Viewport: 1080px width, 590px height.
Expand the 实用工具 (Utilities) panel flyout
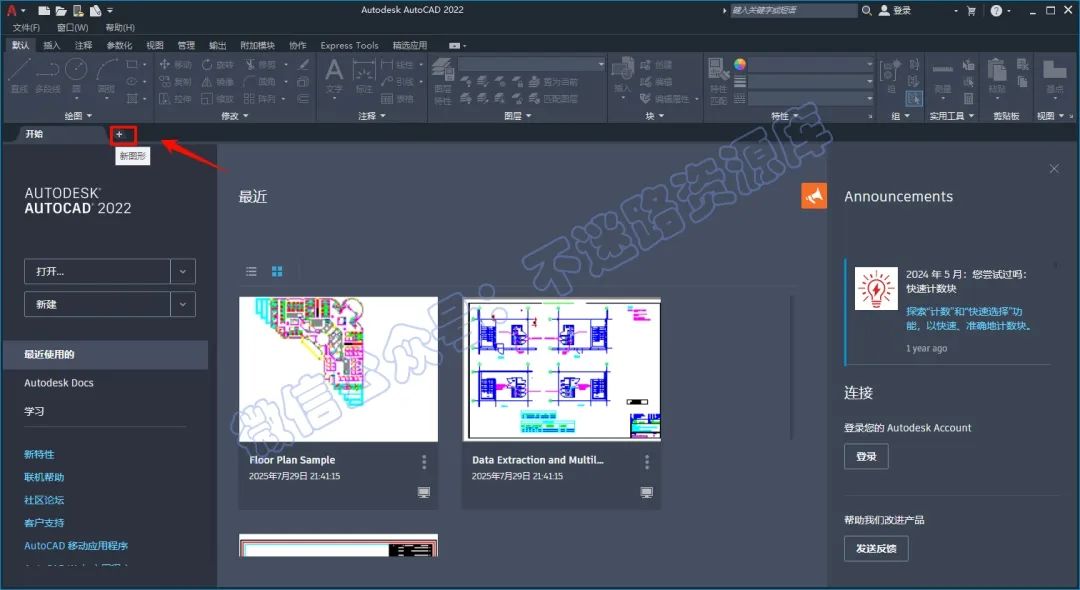[951, 116]
